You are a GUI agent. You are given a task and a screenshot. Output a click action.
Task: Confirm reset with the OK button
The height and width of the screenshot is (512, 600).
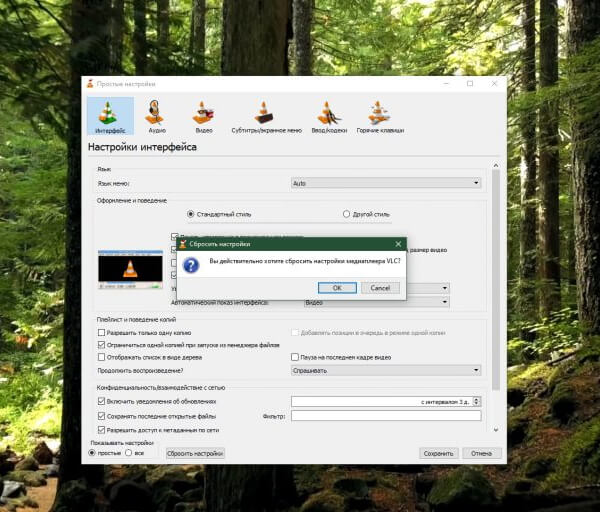(337, 288)
